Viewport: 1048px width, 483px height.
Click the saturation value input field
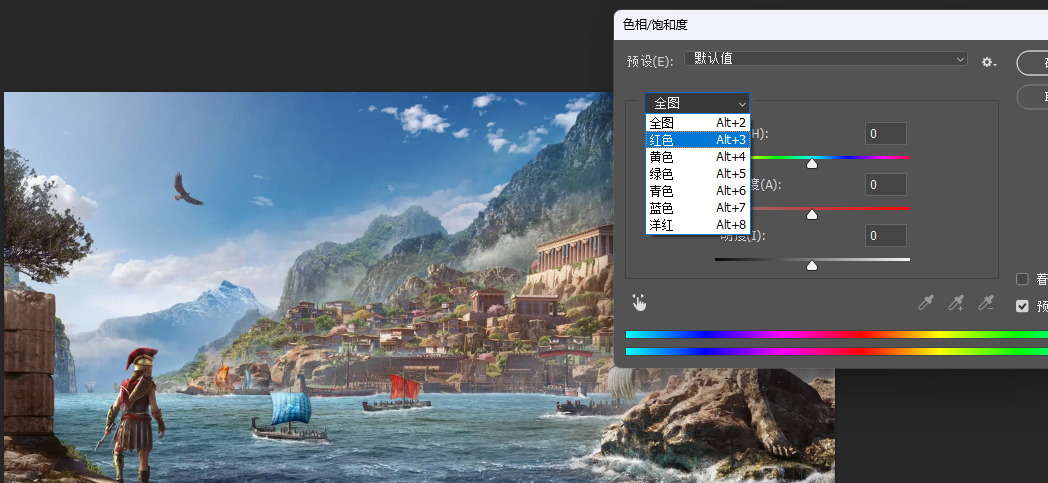coord(886,184)
